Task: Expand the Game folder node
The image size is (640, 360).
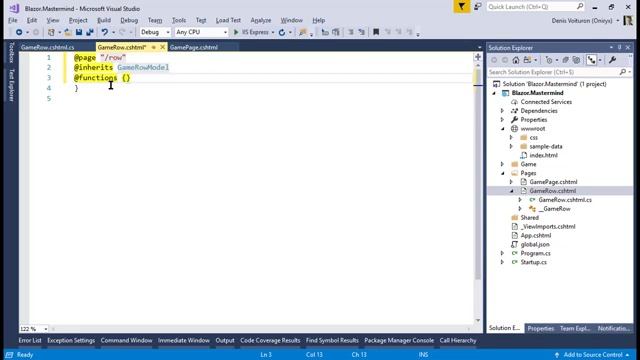Action: pos(502,164)
